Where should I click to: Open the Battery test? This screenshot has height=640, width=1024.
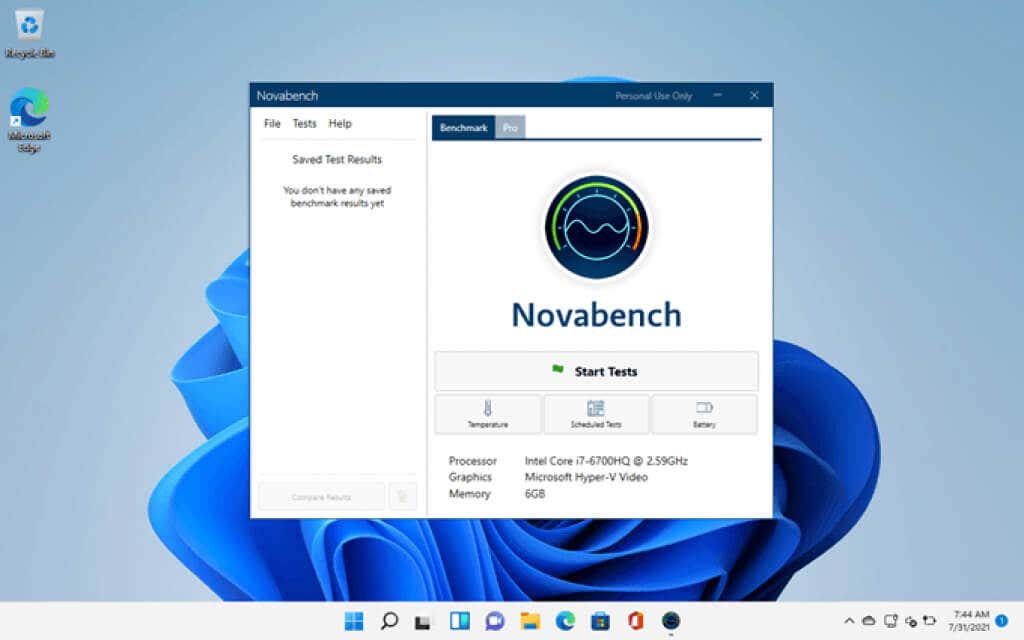point(704,414)
